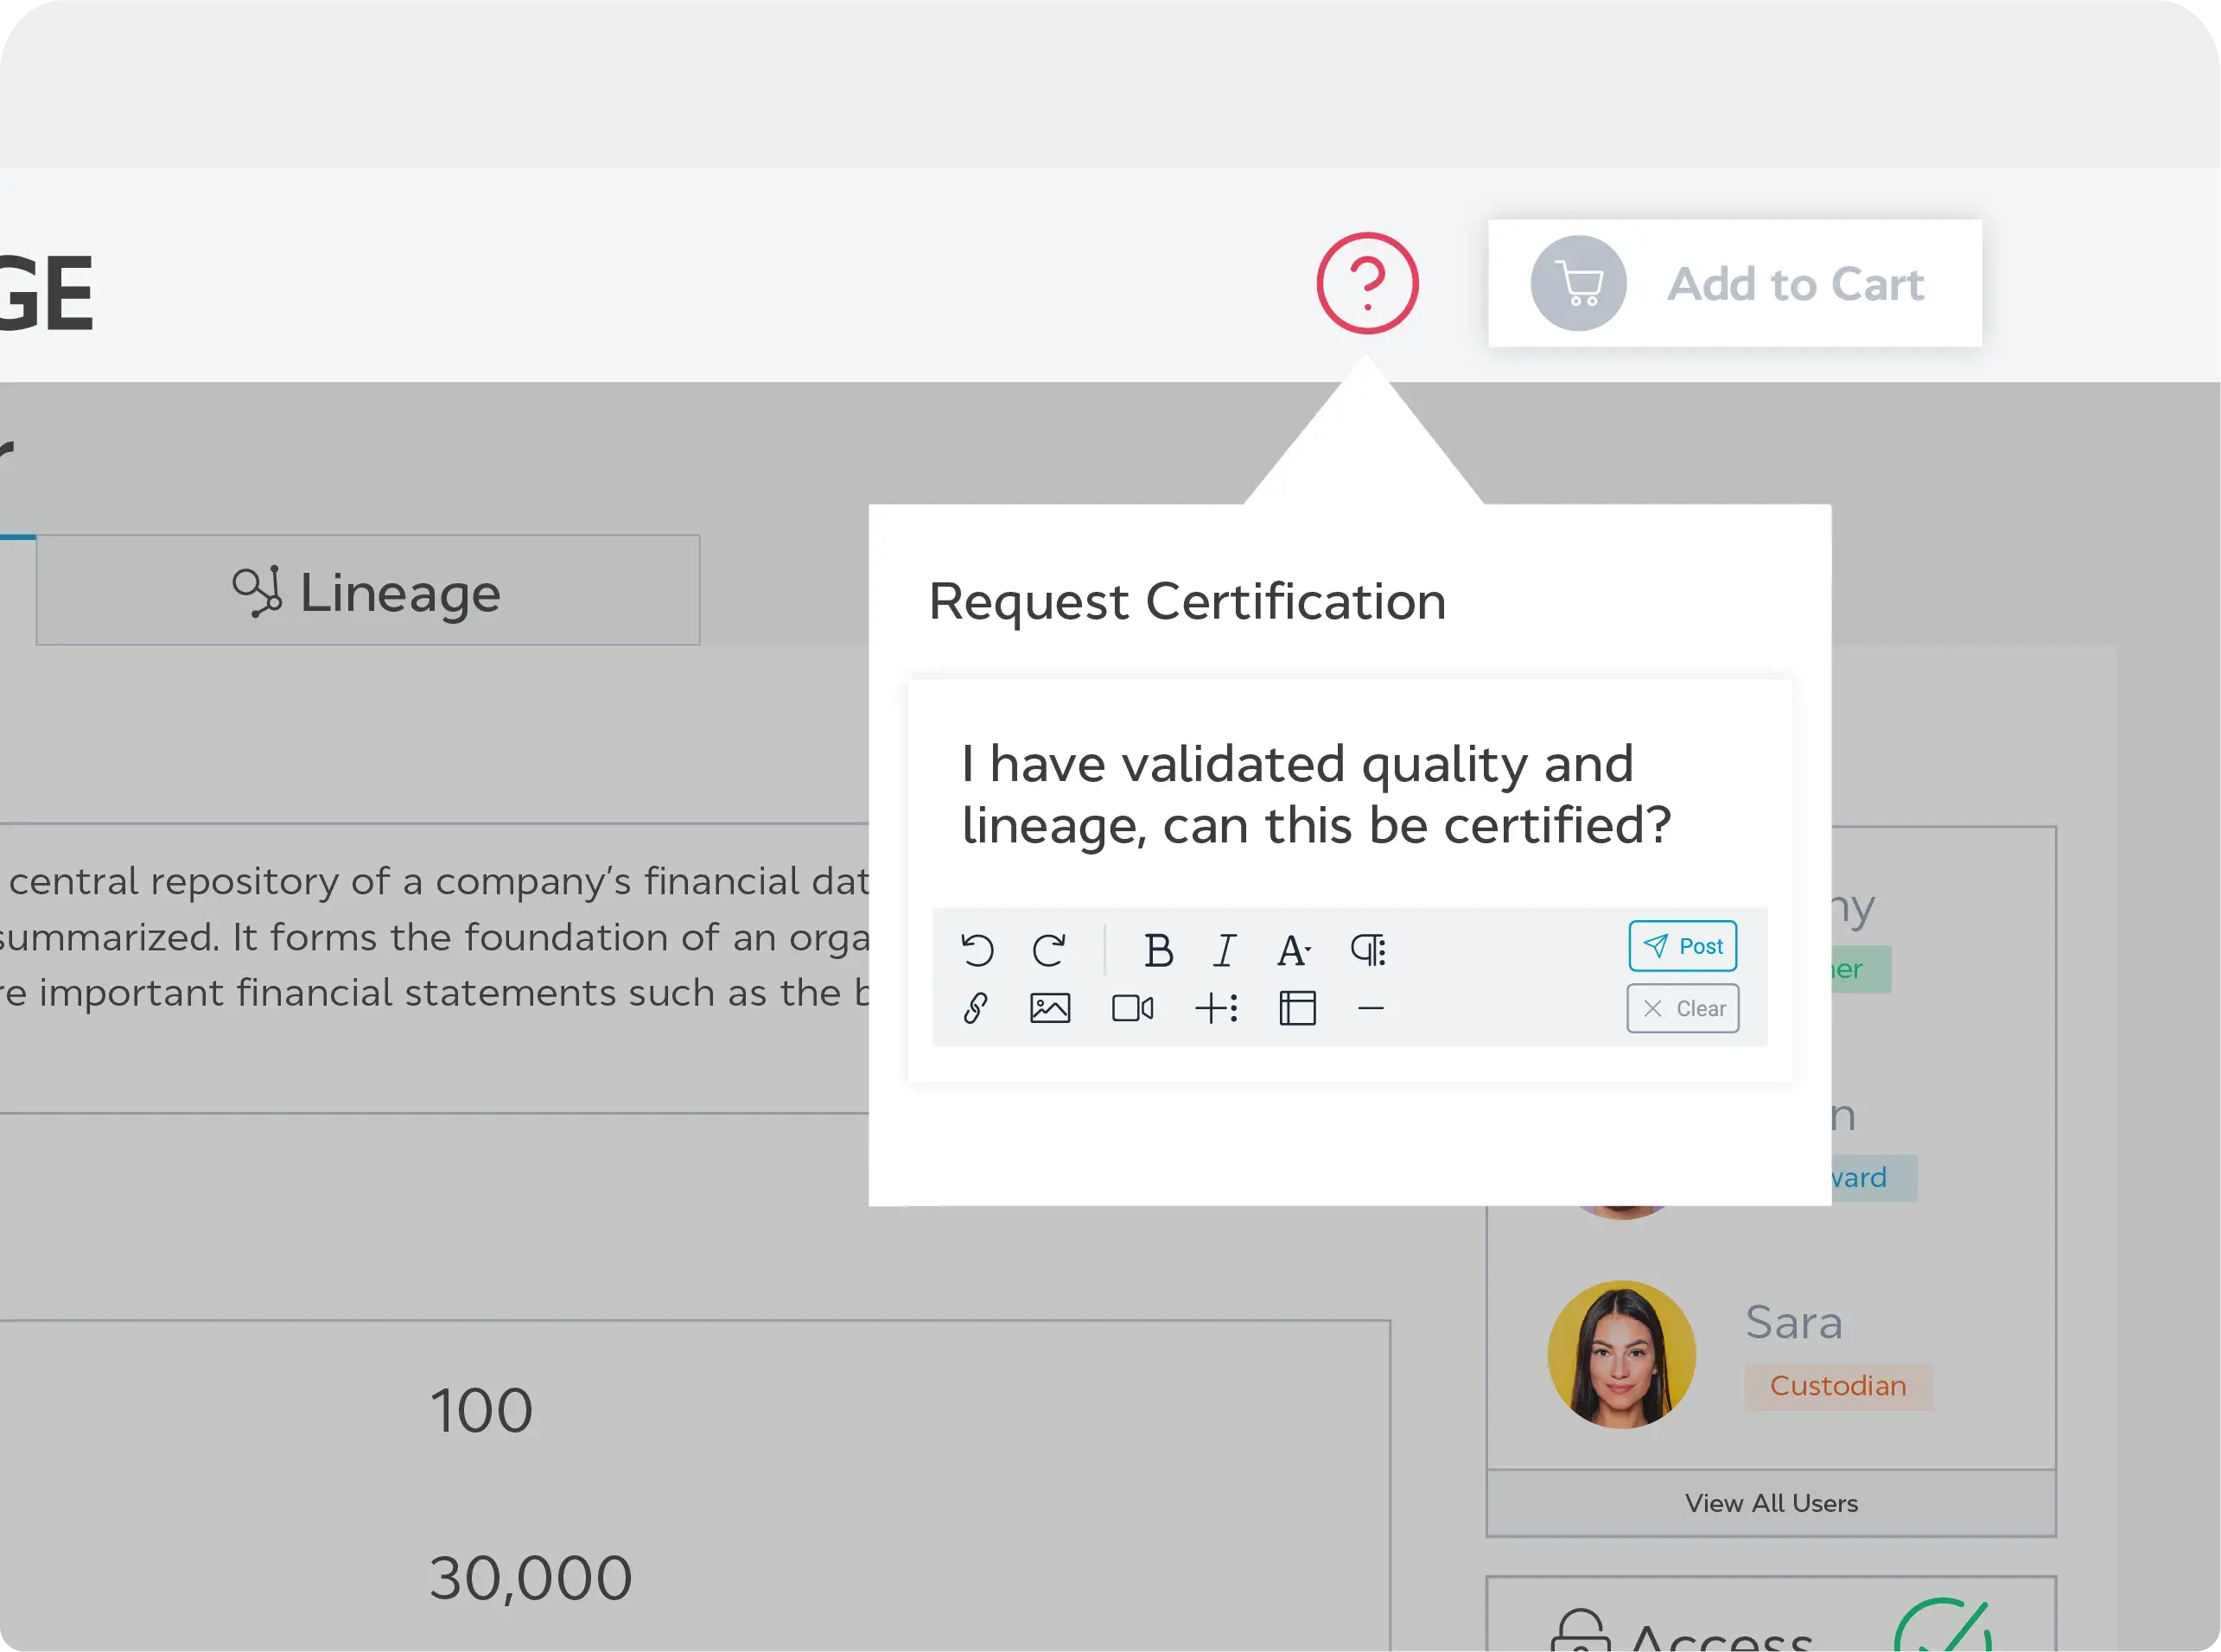This screenshot has height=1652, width=2221.
Task: Click Sara's profile photo
Action: click(x=1621, y=1354)
